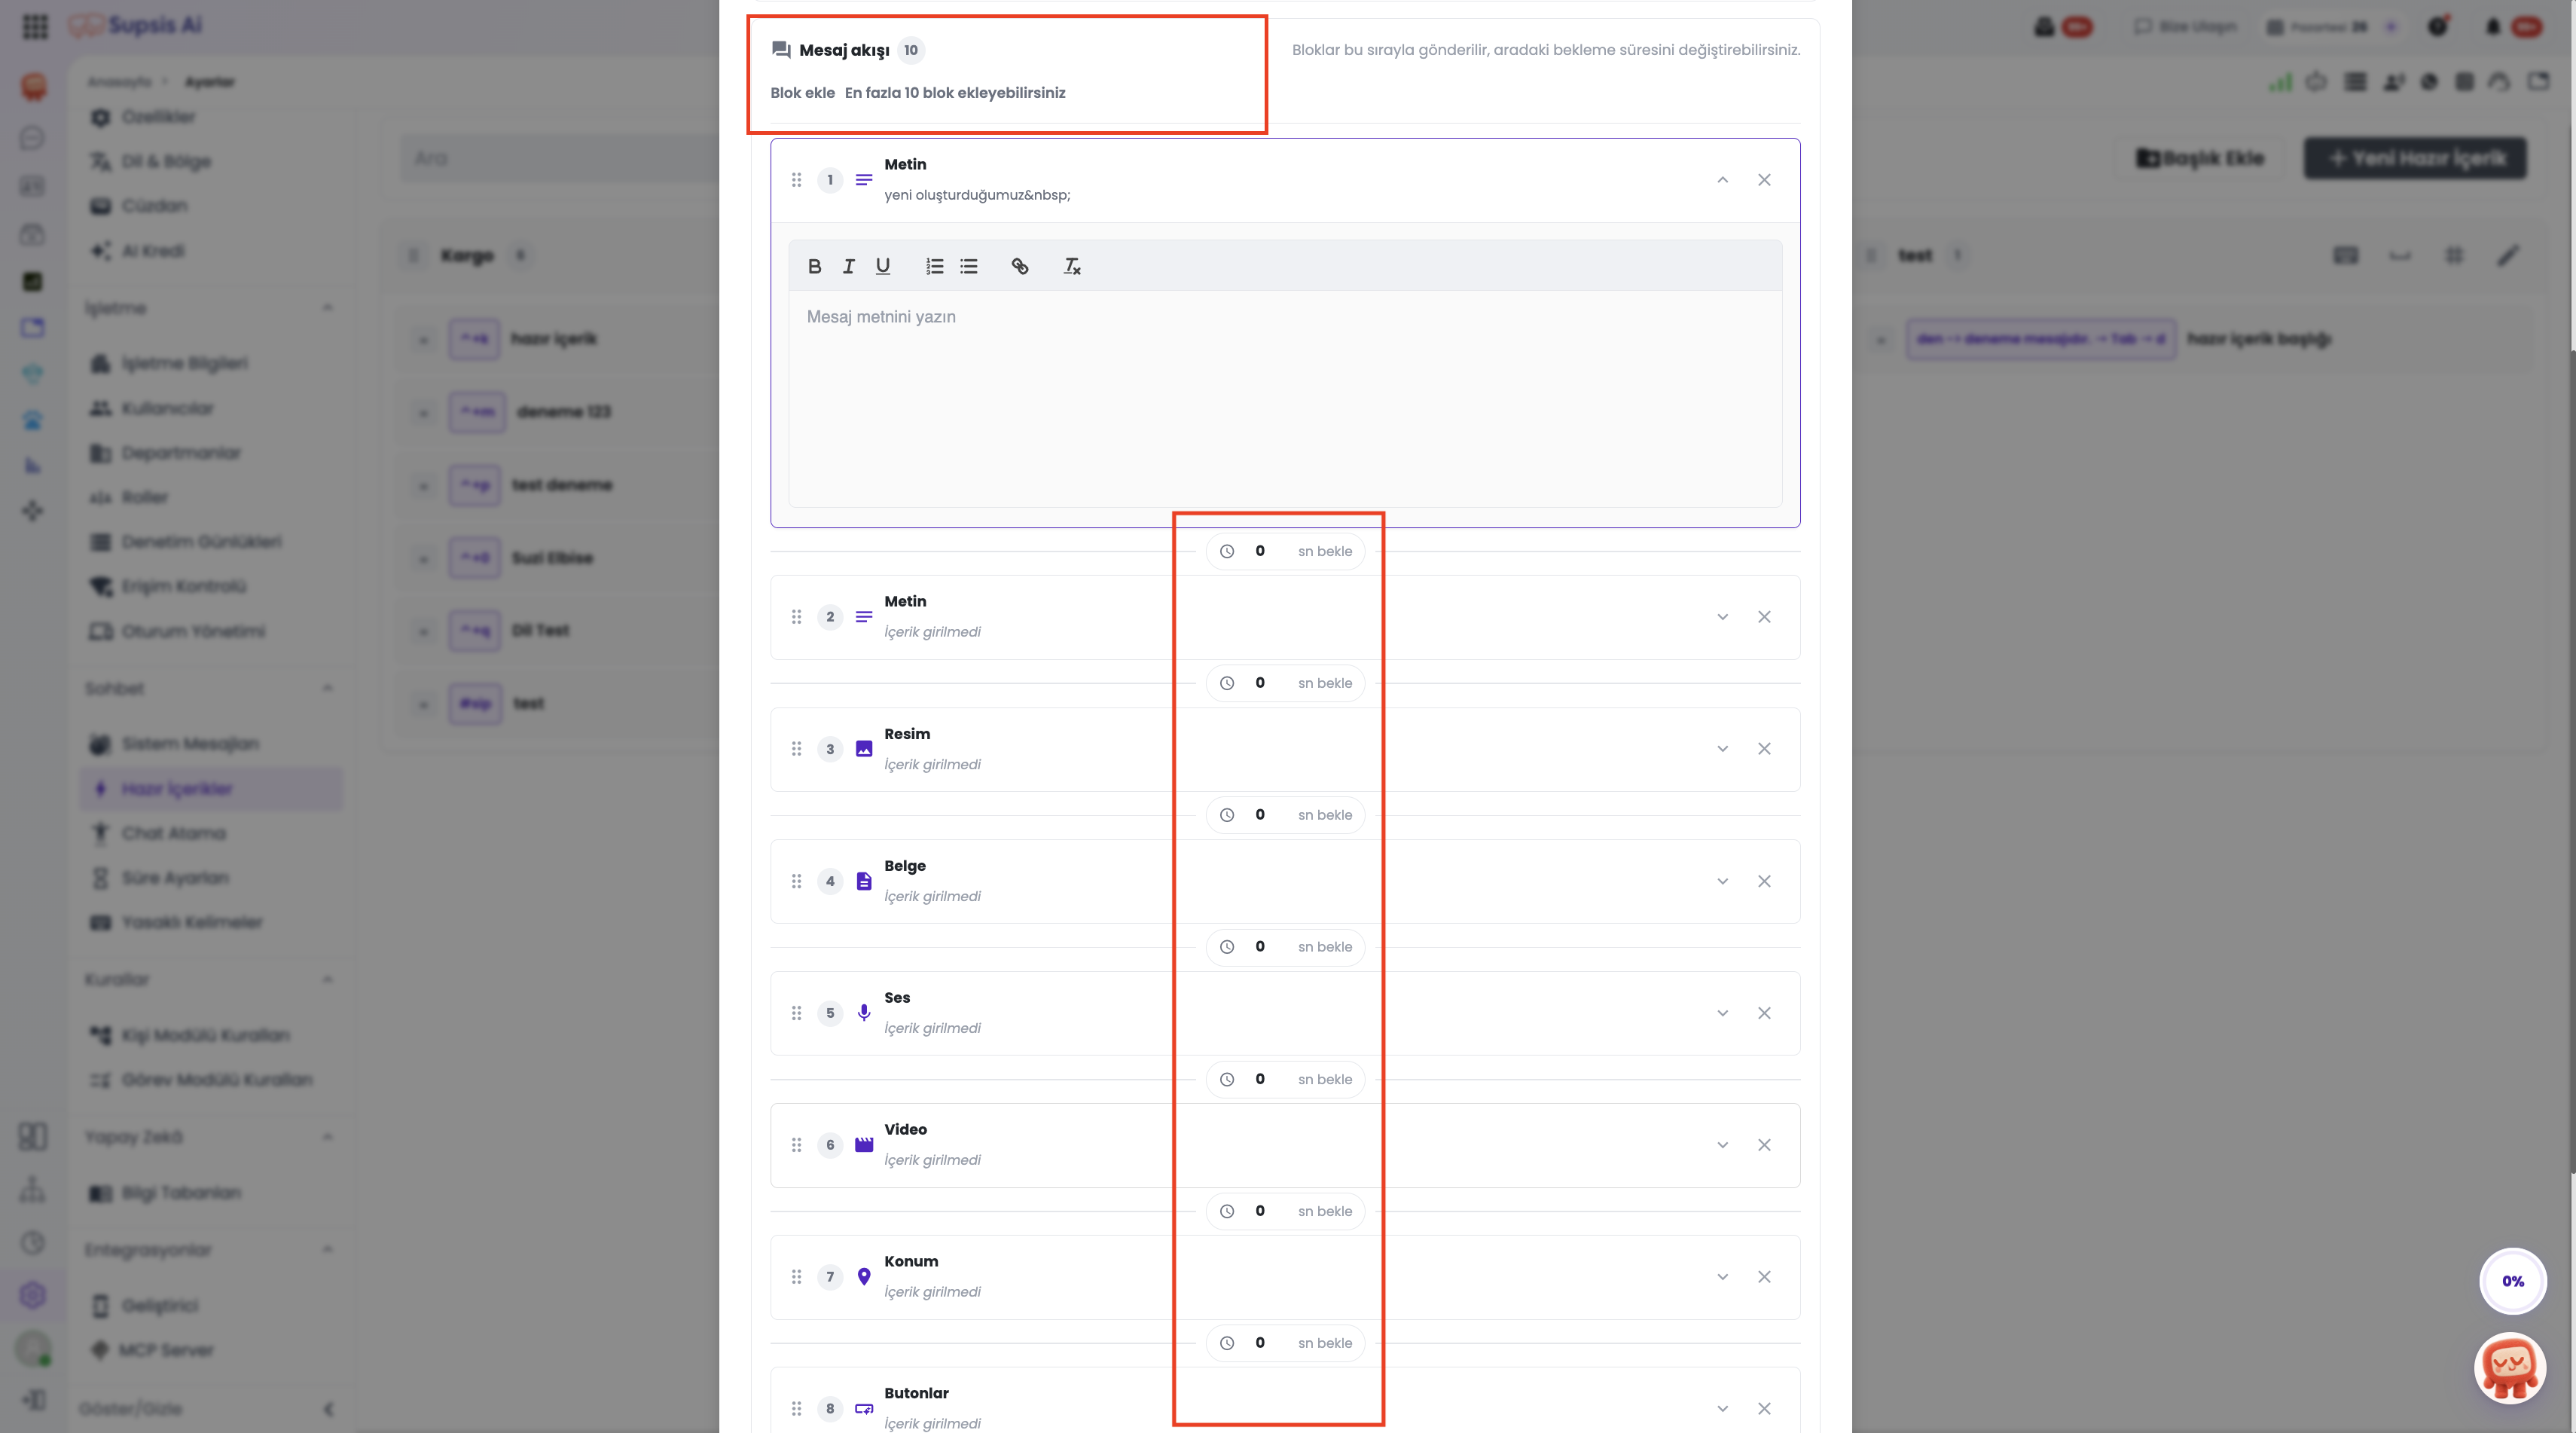This screenshot has height=1433, width=2576.
Task: Click the Konum location pin icon
Action: click(864, 1277)
